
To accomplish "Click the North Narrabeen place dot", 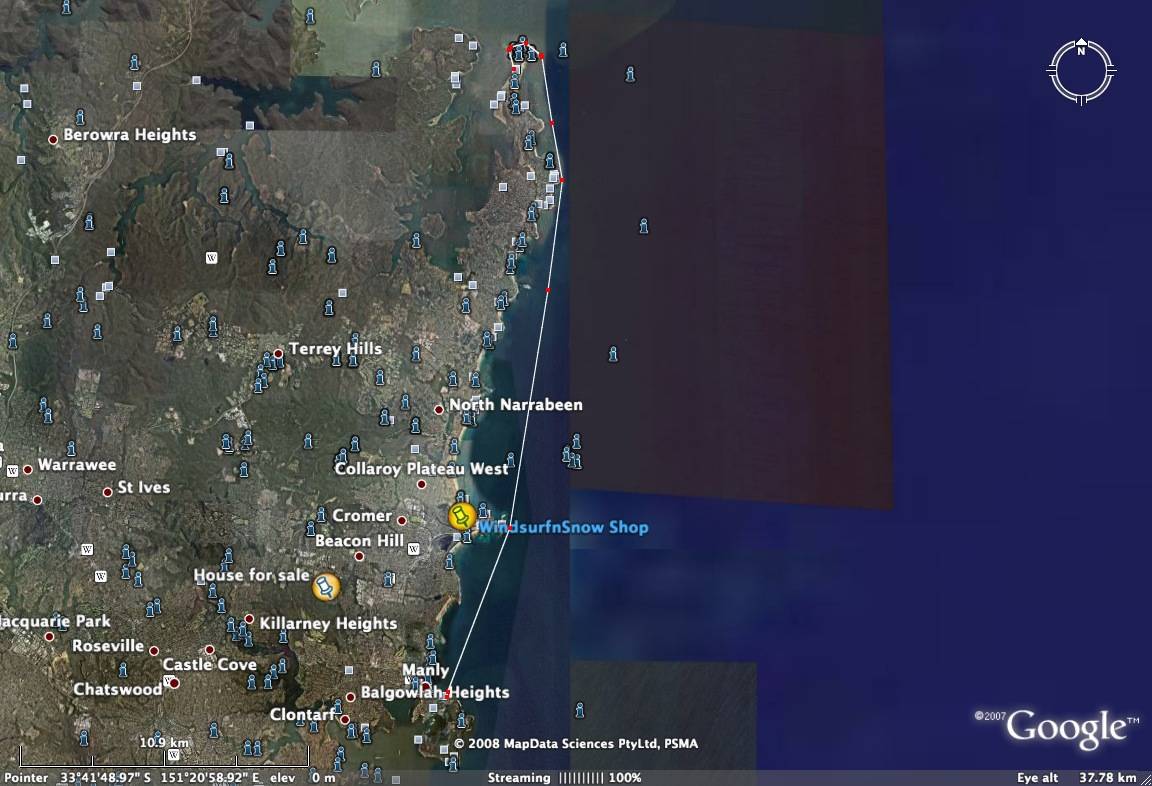I will tap(438, 409).
